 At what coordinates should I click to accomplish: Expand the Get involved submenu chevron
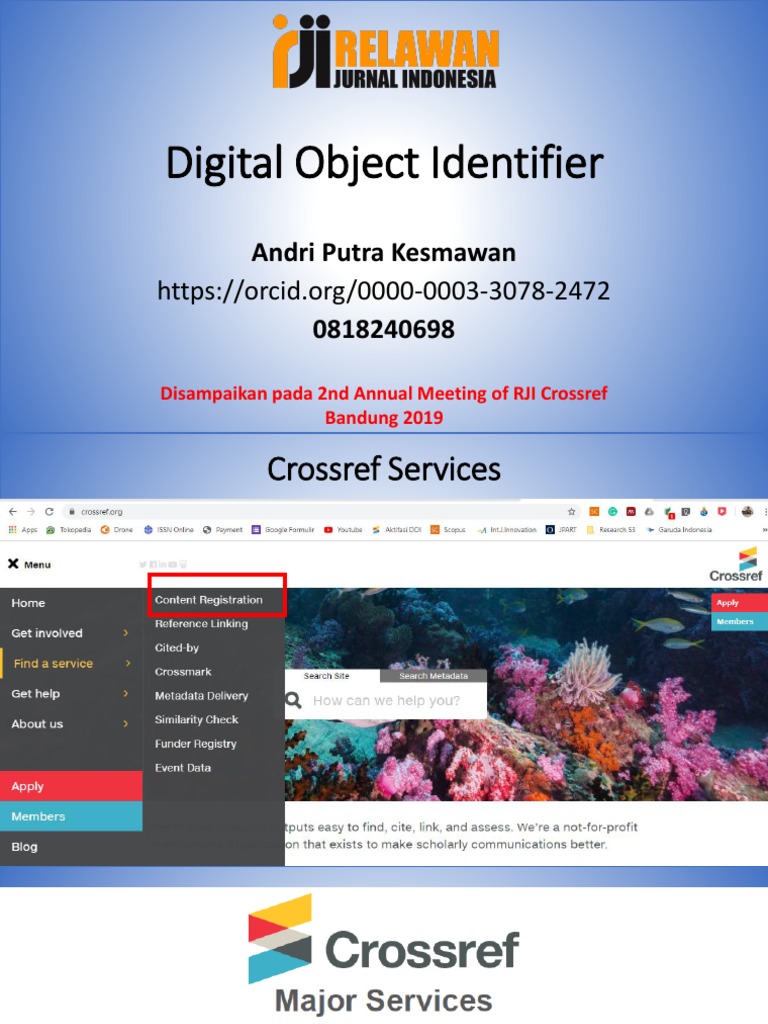(126, 633)
